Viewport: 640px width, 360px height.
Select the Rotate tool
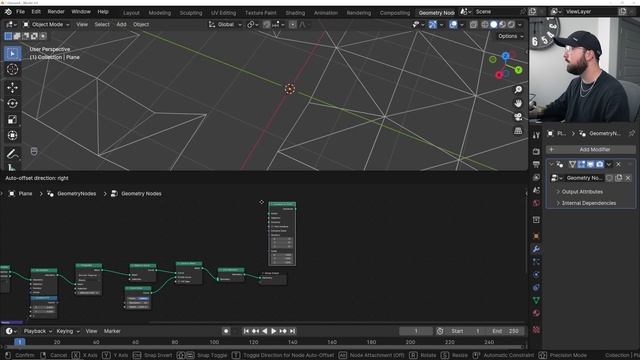pyautogui.click(x=12, y=103)
